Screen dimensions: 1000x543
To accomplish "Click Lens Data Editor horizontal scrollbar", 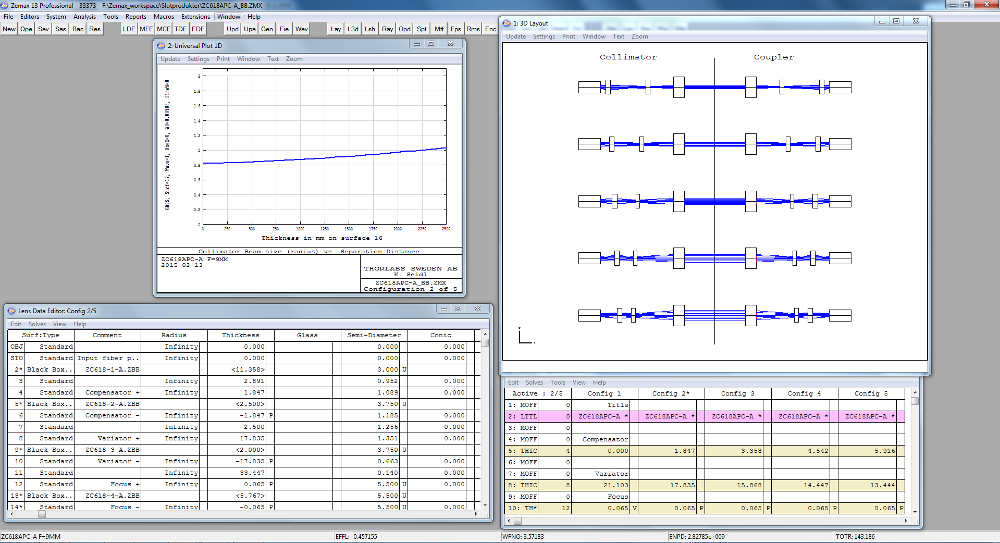I will 243,513.
